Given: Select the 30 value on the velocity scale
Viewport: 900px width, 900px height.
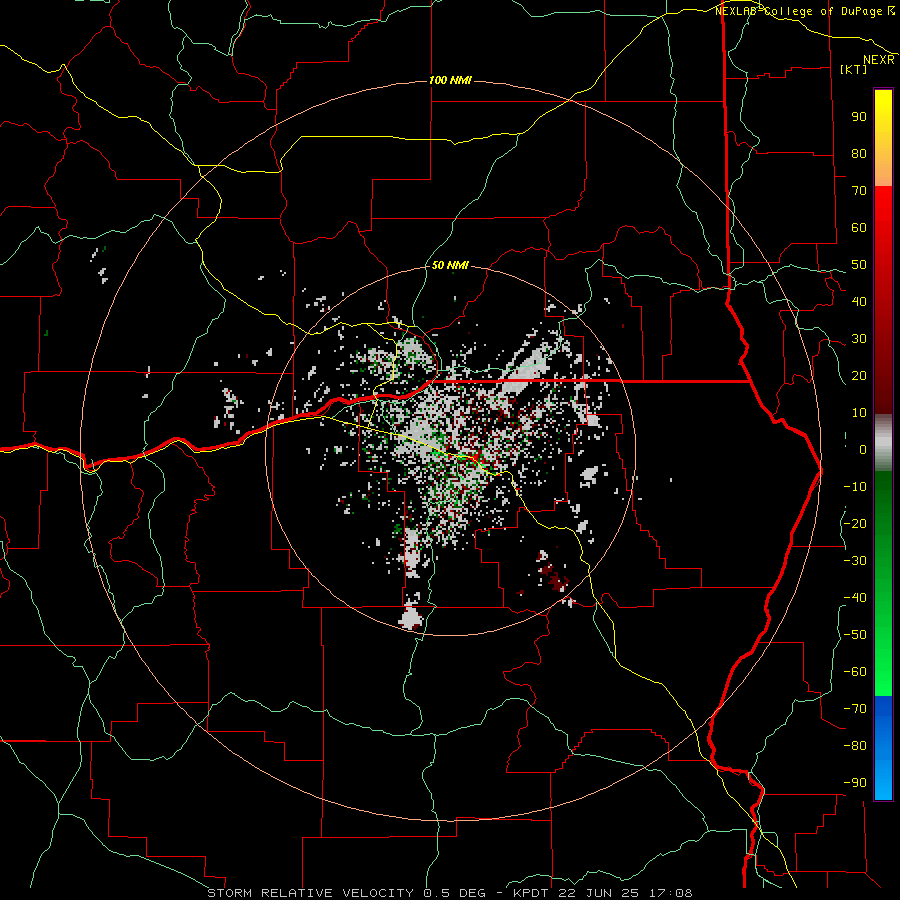Looking at the screenshot, I should click(859, 339).
